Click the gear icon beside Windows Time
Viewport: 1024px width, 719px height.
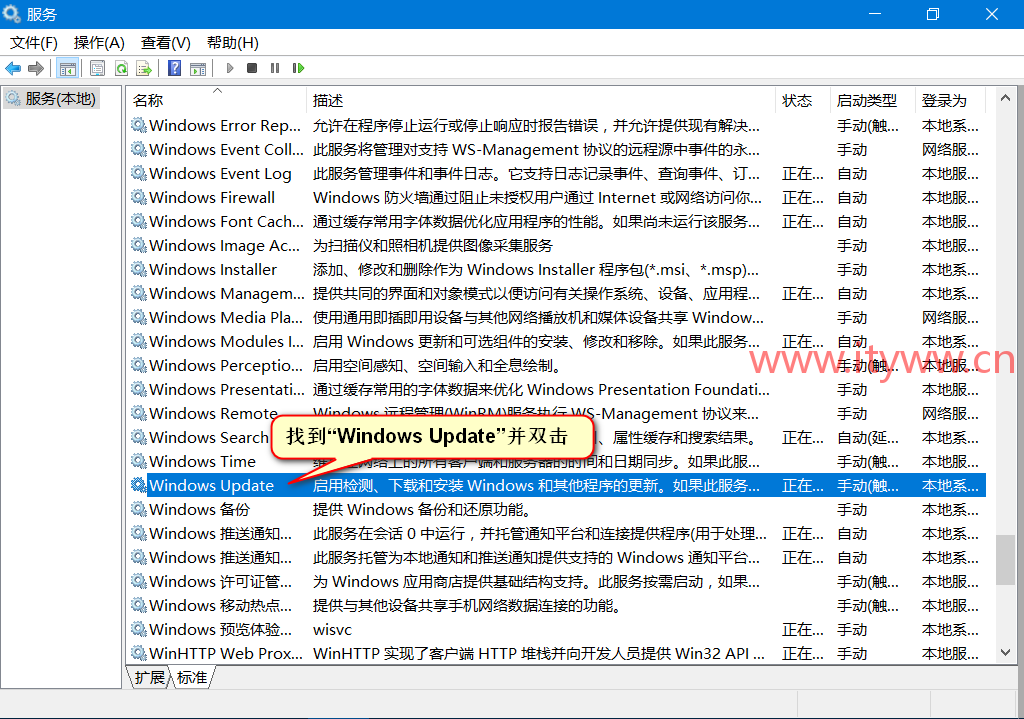(x=138, y=461)
